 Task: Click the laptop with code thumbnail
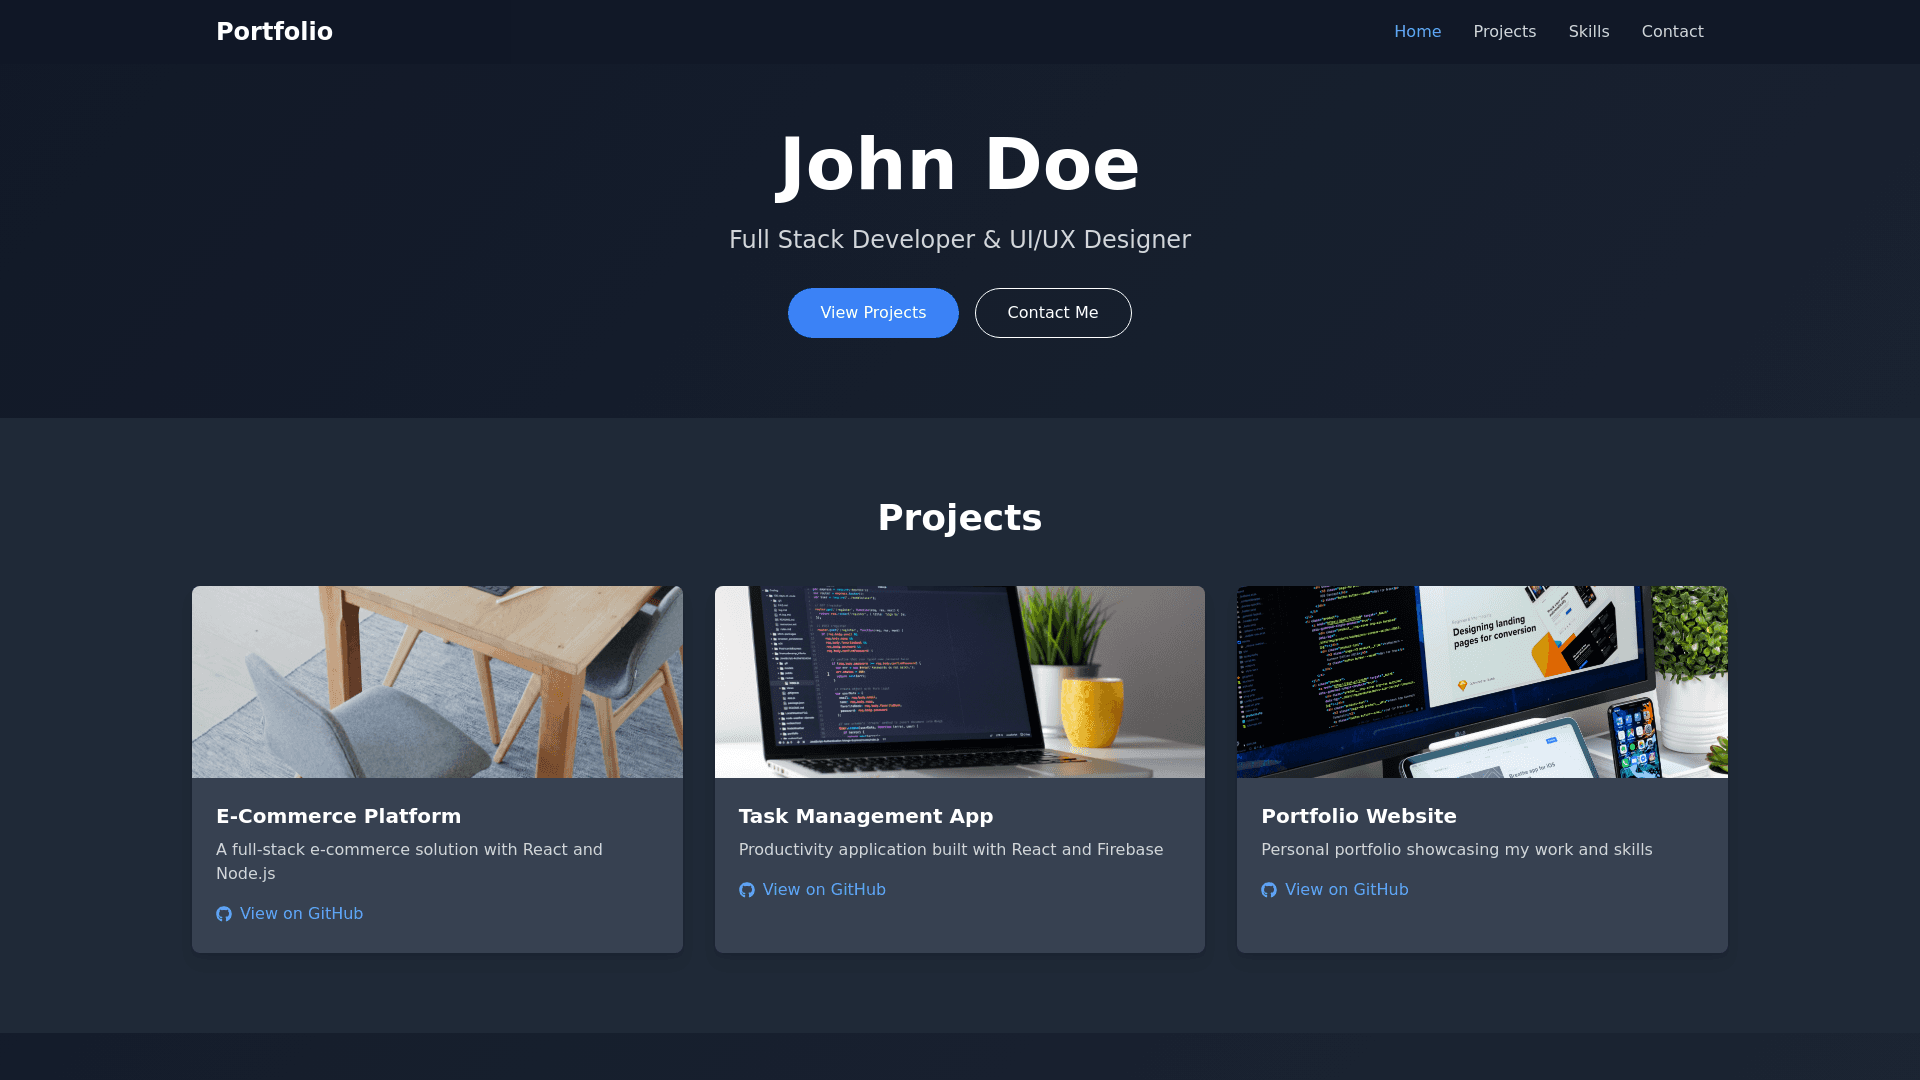click(x=959, y=682)
